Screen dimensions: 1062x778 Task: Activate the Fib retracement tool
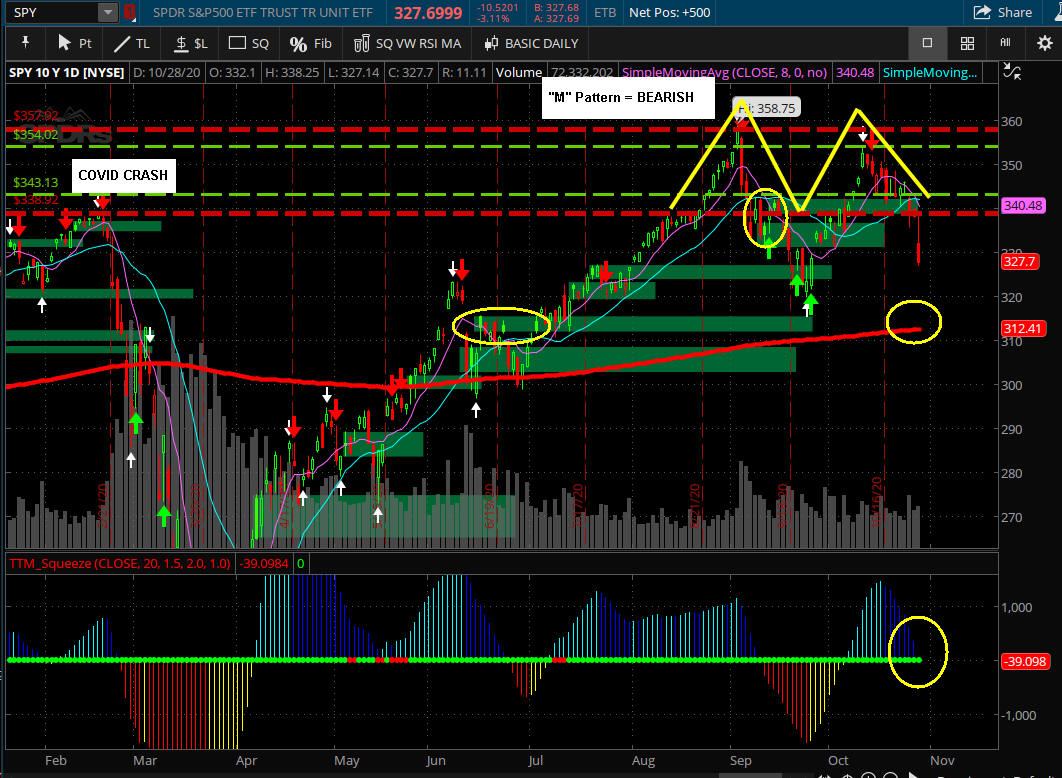click(310, 43)
